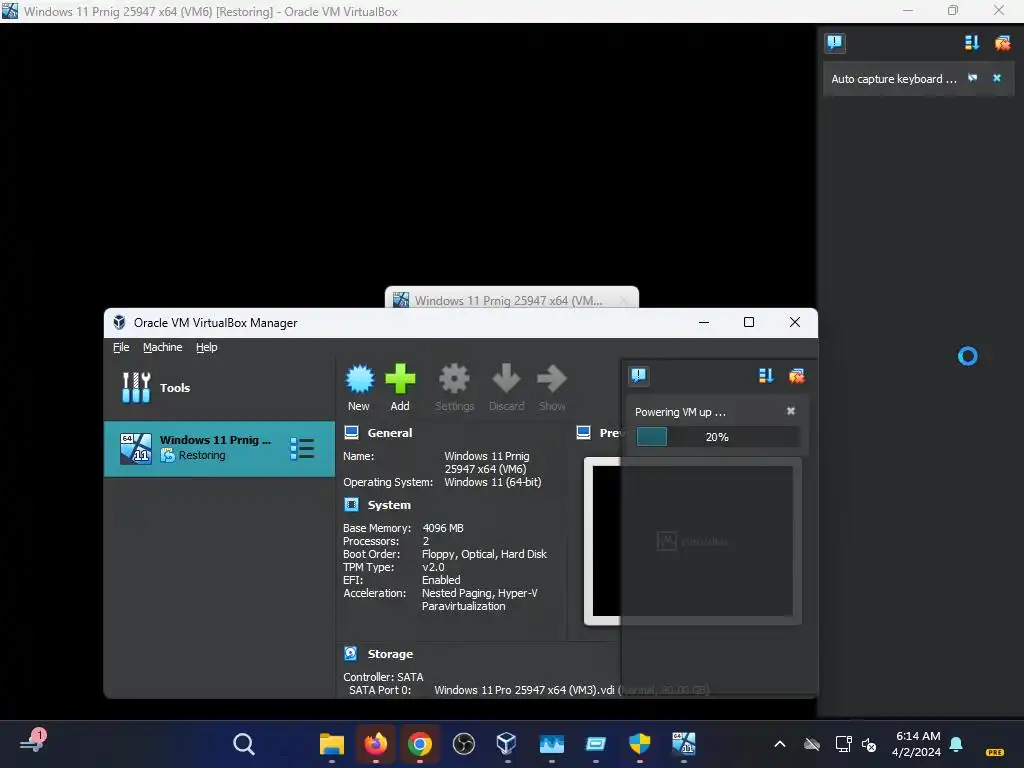Click the sort notifications icon in Manager panel
Image resolution: width=1024 pixels, height=768 pixels.
pyautogui.click(x=766, y=376)
